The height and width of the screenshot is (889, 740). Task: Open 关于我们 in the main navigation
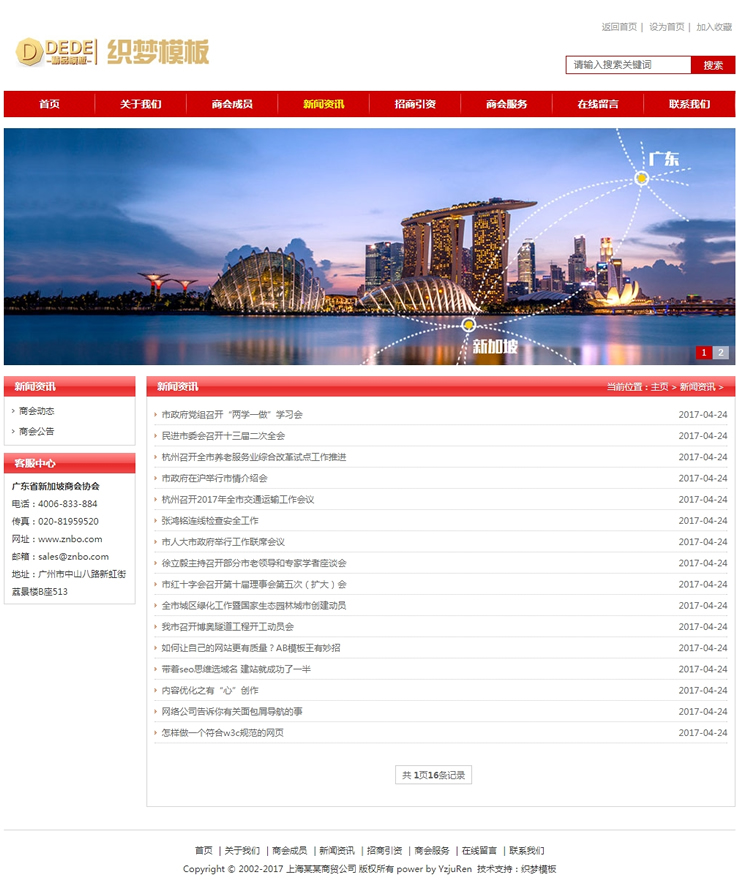point(140,104)
